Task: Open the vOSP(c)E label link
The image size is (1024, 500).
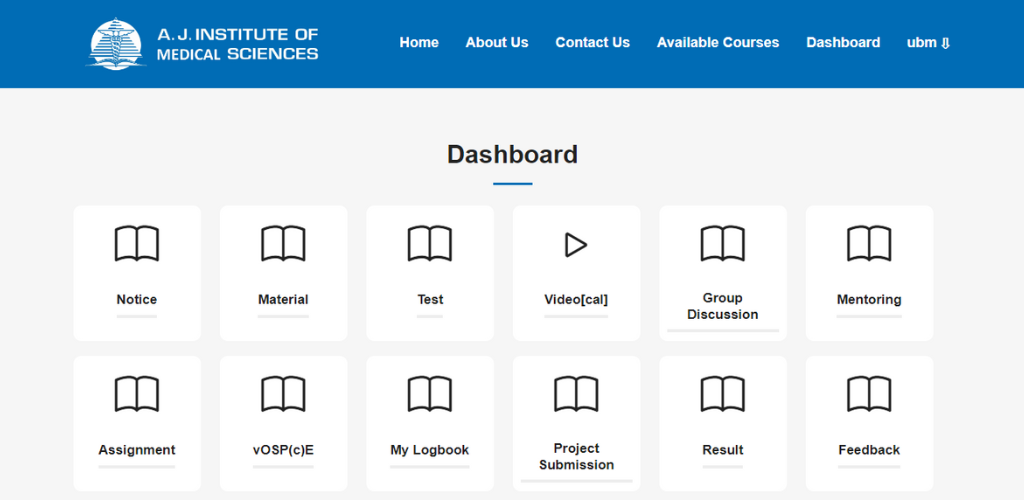Action: 283,450
